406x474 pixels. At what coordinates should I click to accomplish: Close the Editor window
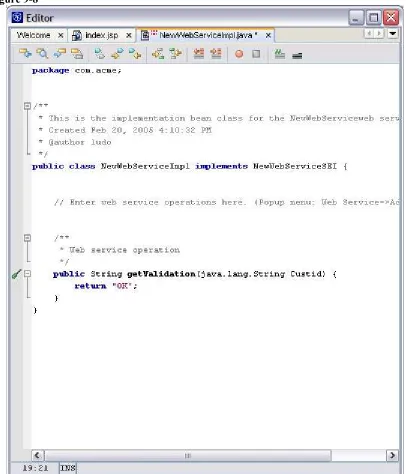(391, 18)
